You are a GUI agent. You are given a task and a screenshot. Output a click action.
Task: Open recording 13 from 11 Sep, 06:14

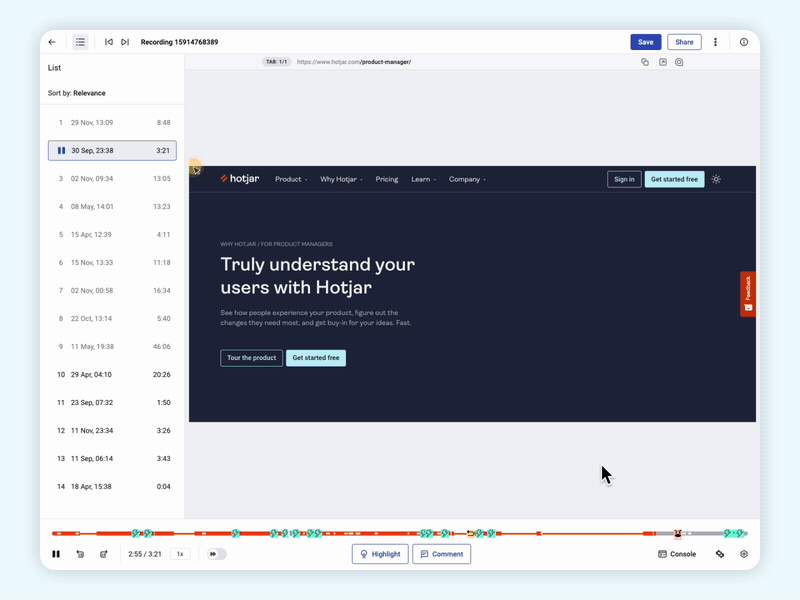tap(112, 459)
